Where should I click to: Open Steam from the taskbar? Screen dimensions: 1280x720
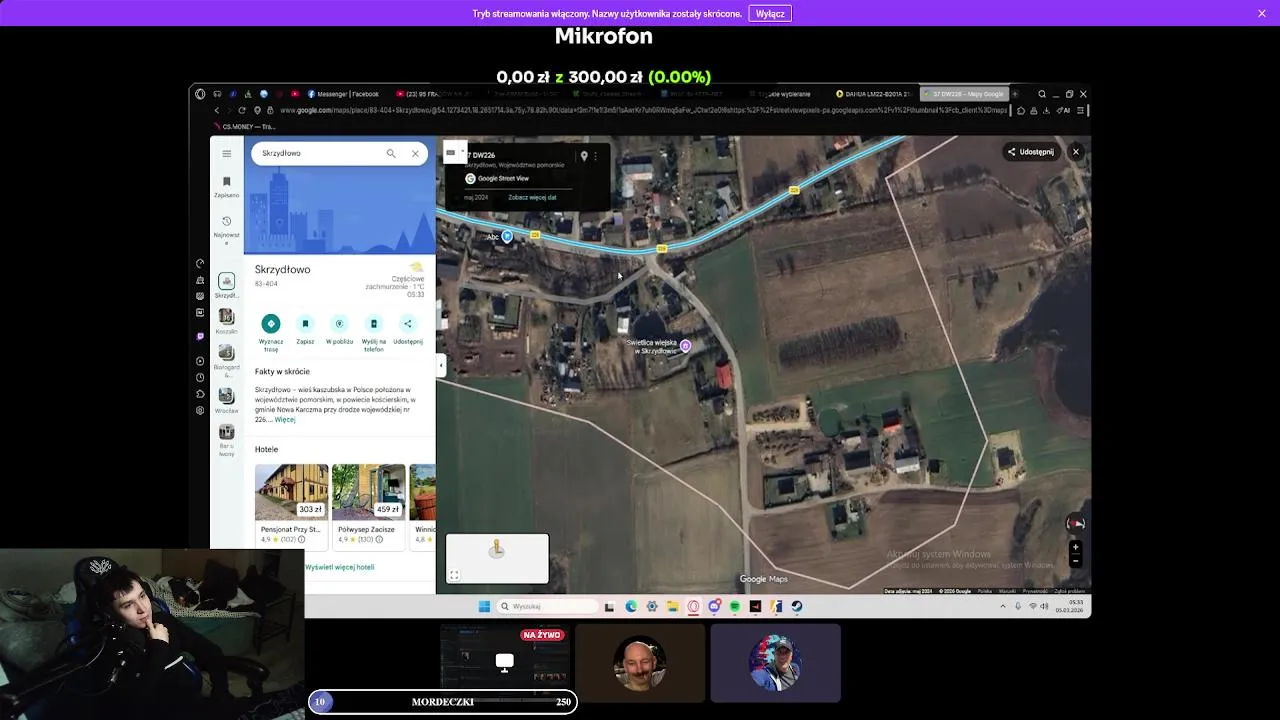click(x=797, y=606)
